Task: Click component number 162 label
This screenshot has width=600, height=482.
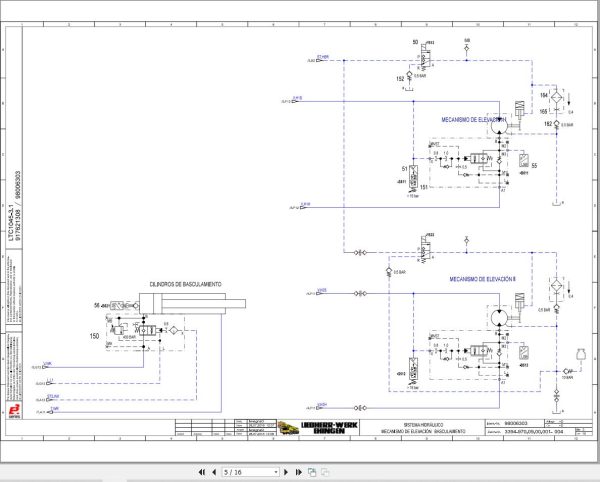Action: 548,124
